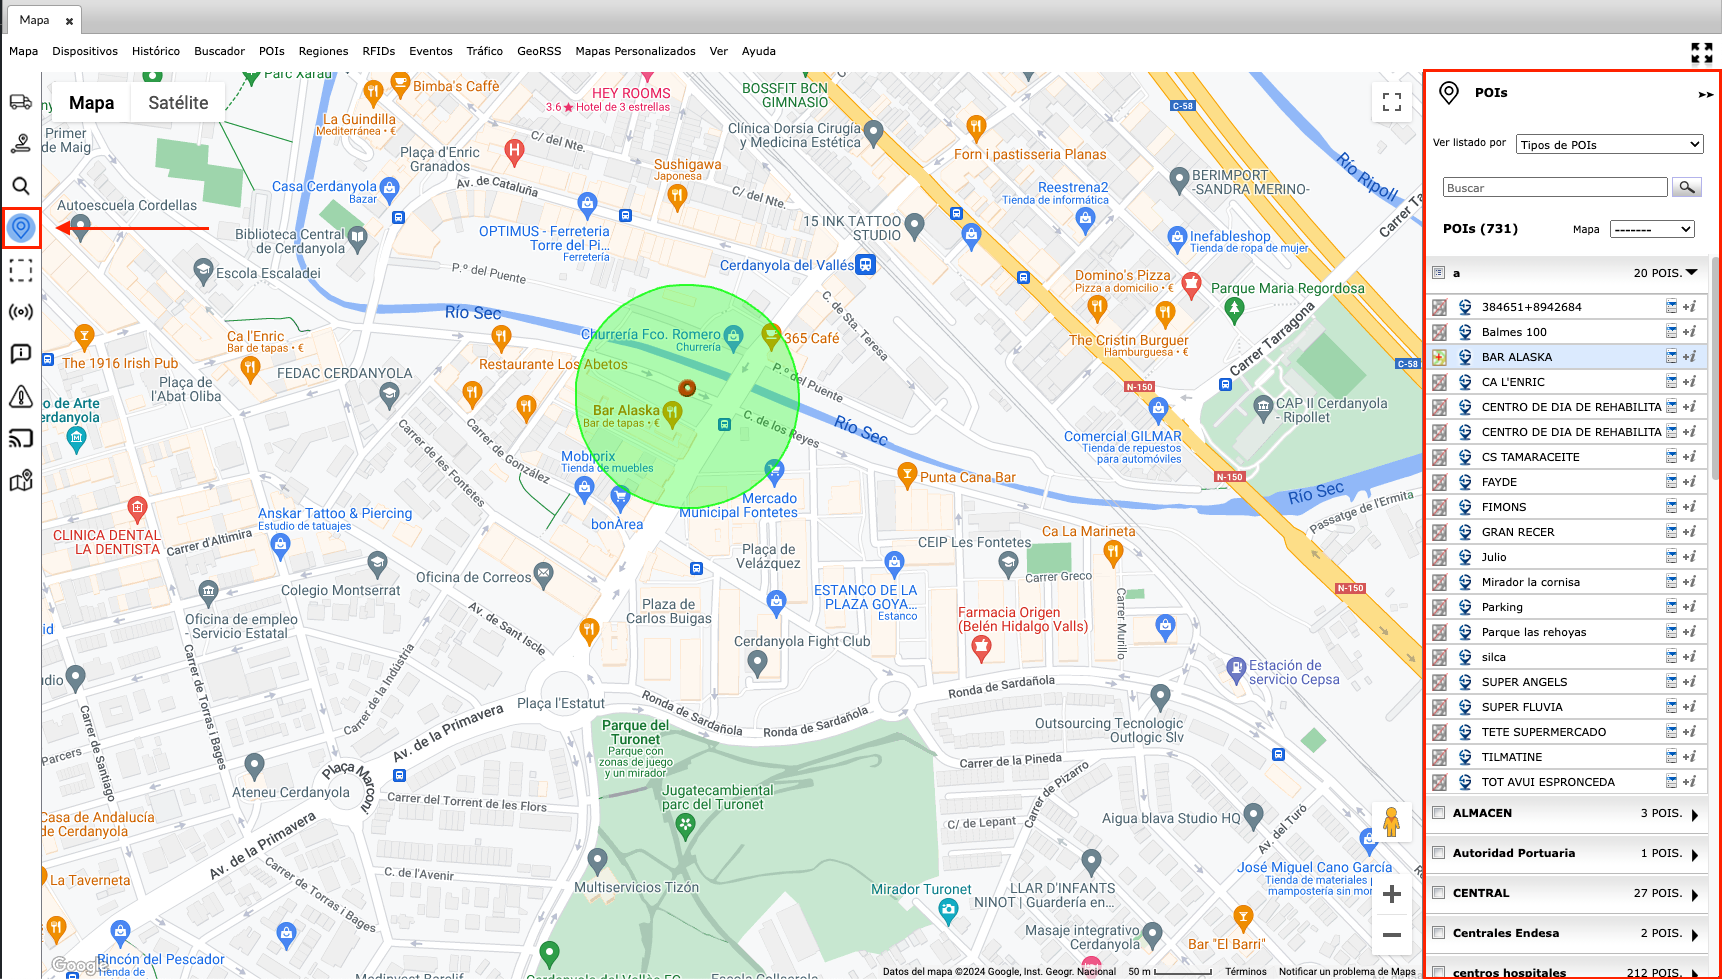Open the RFIDs signal icon in the sidebar

click(x=21, y=312)
